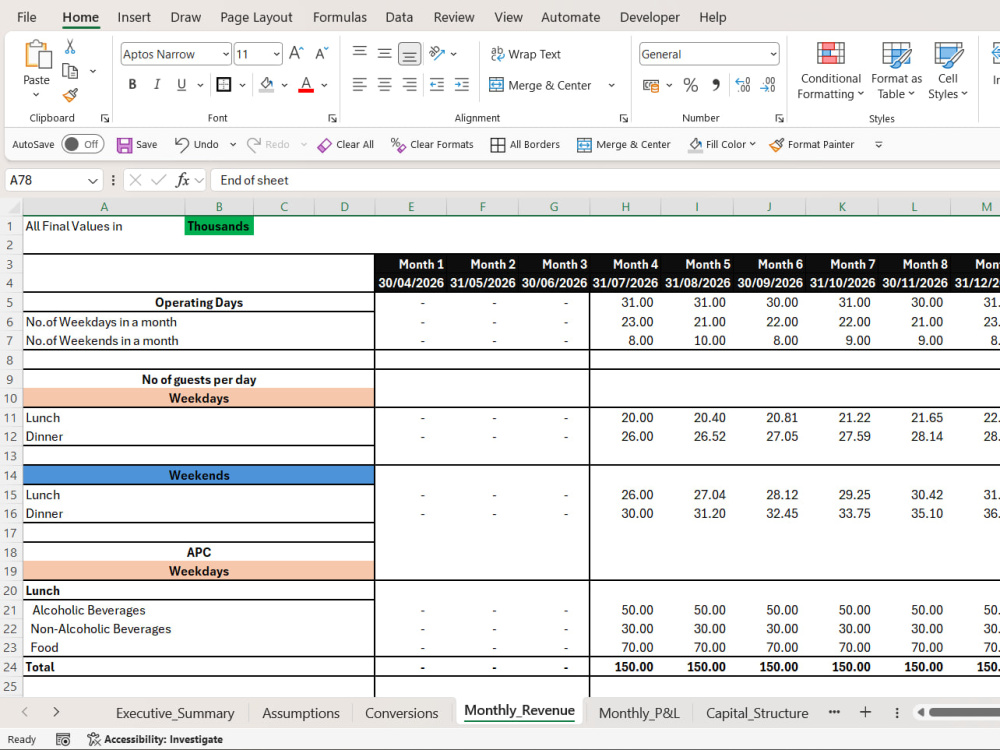Viewport: 1000px width, 750px height.
Task: Expand the Name Box dropdown
Action: [x=92, y=180]
